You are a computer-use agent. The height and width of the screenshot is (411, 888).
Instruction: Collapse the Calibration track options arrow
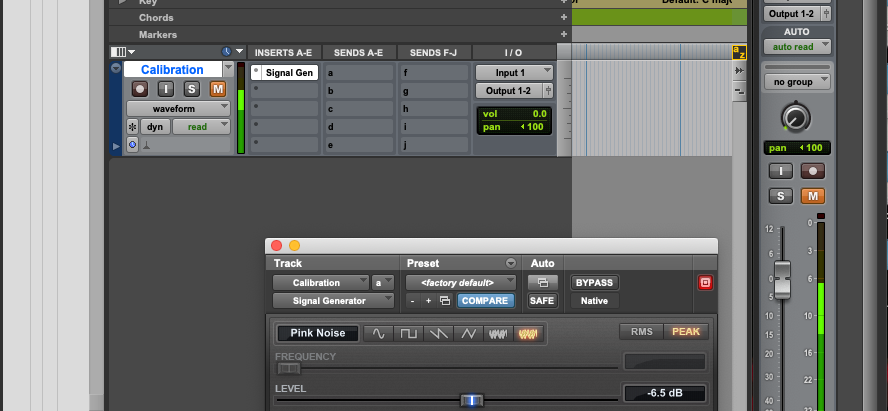pos(116,68)
